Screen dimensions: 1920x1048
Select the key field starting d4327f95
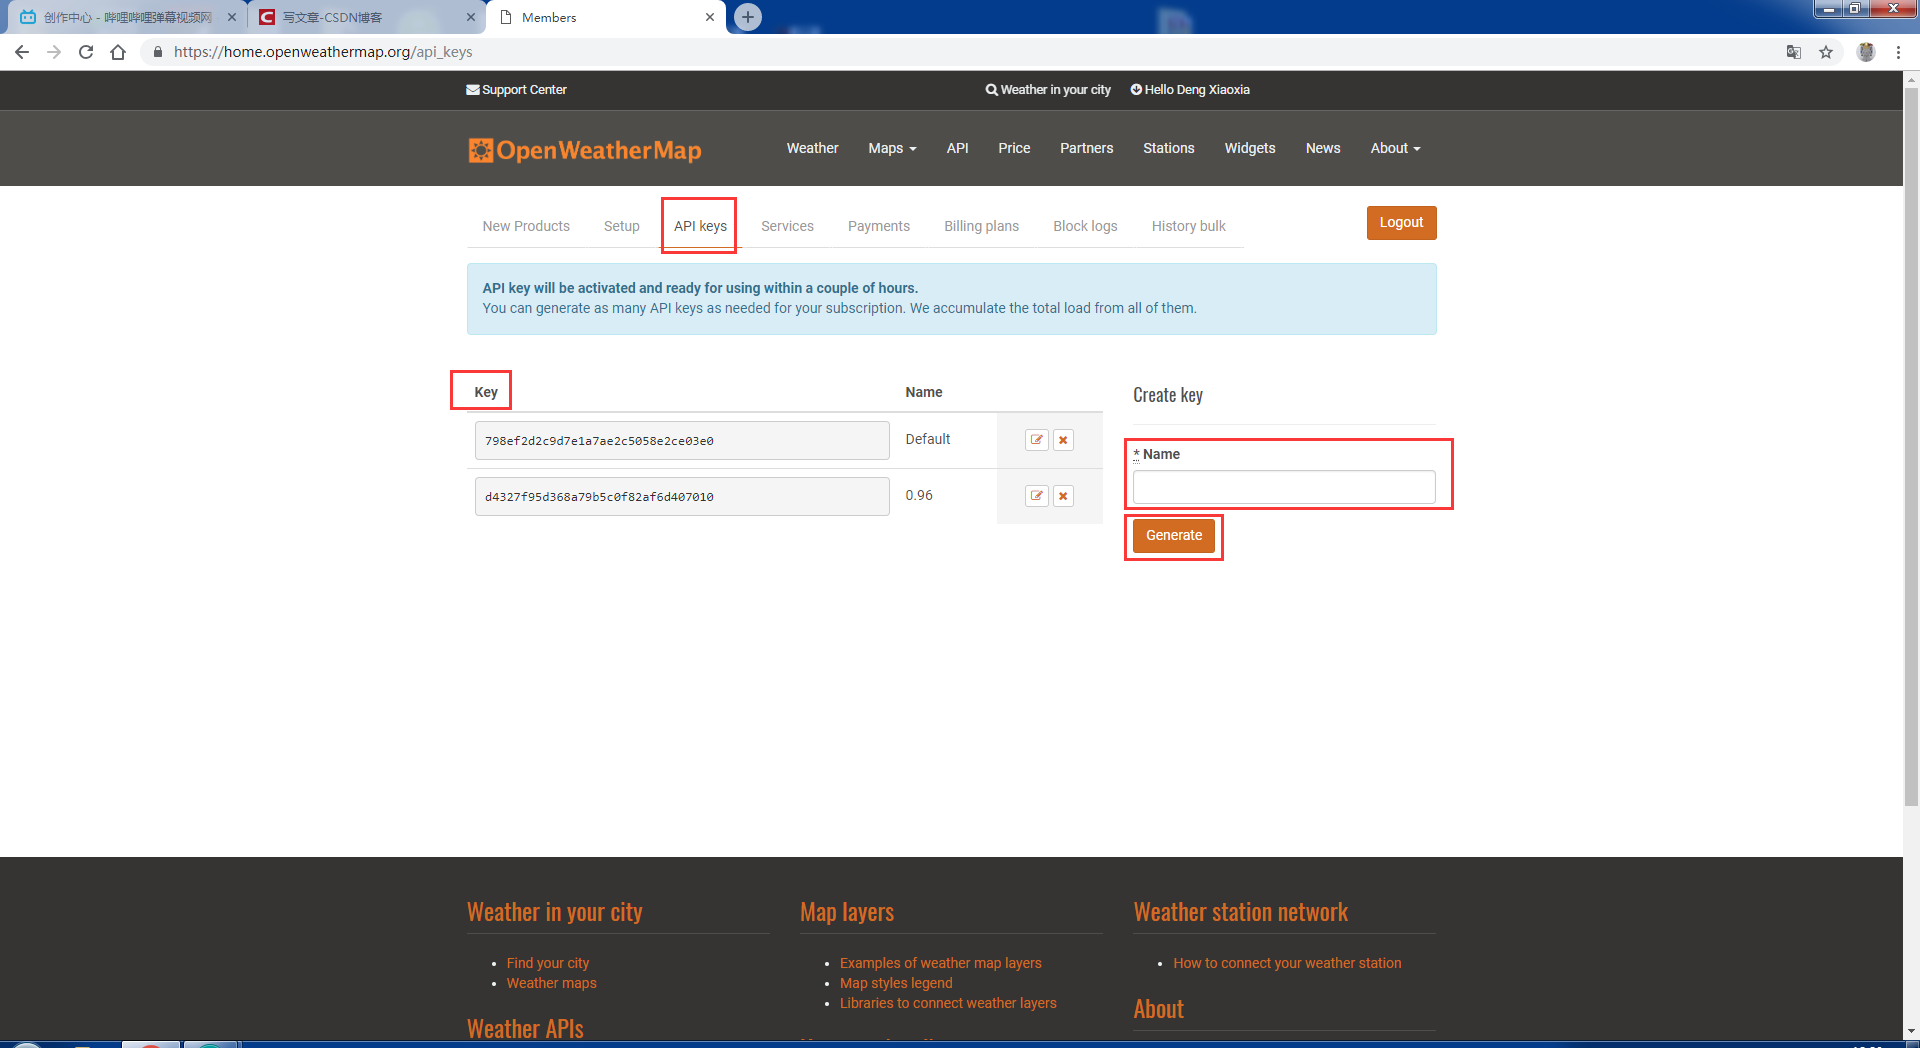tap(682, 496)
